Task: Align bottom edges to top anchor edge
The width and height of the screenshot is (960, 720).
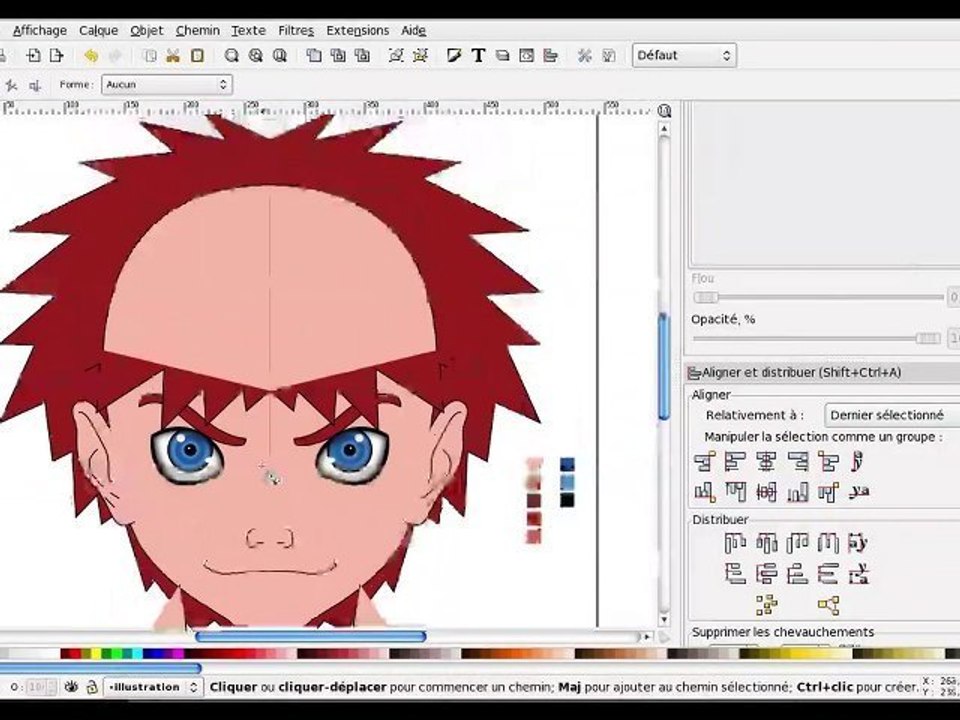Action: click(x=705, y=492)
